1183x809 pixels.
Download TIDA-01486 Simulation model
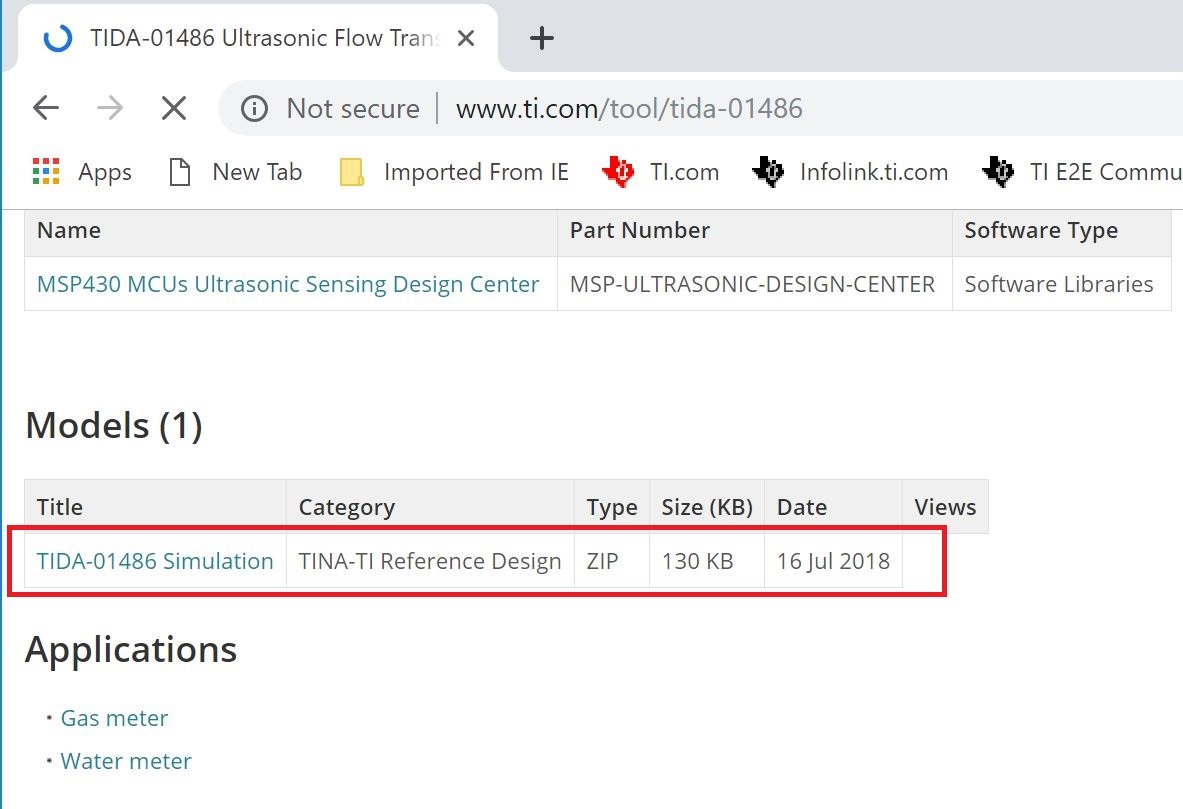pyautogui.click(x=155, y=561)
